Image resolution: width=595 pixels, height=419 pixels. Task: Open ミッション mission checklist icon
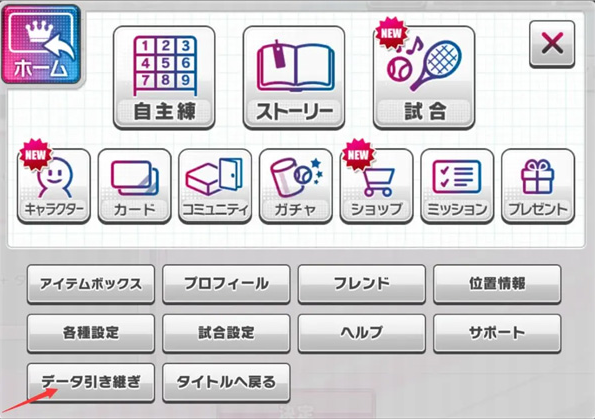click(457, 186)
